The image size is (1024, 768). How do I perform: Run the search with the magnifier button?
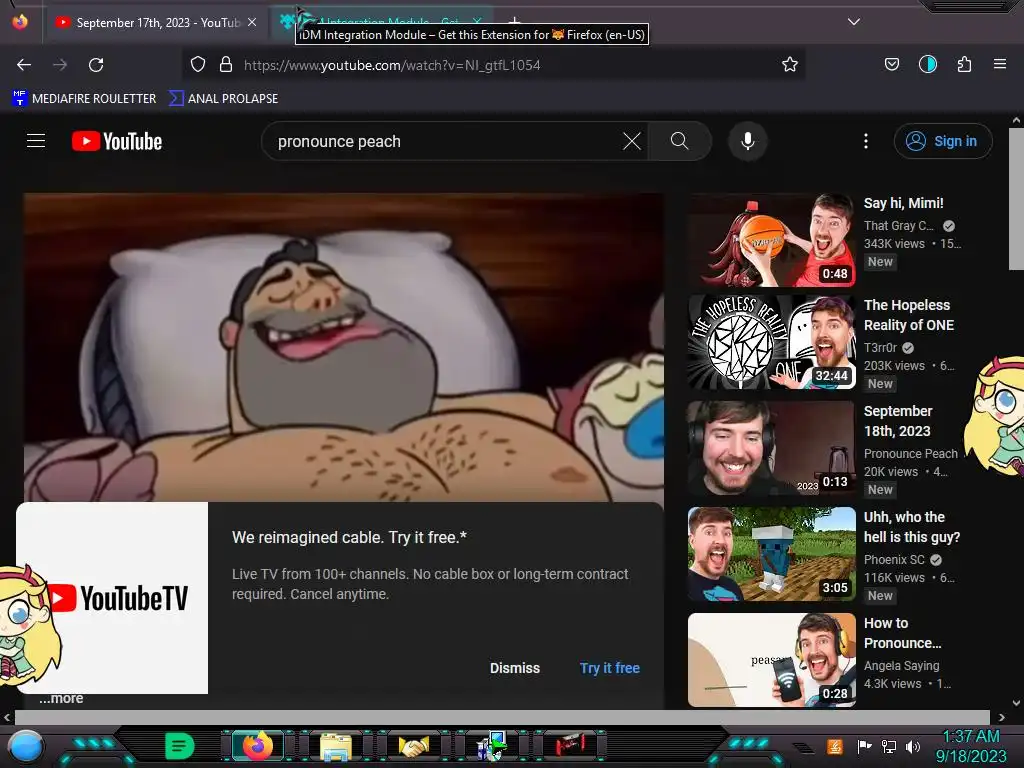pyautogui.click(x=679, y=141)
